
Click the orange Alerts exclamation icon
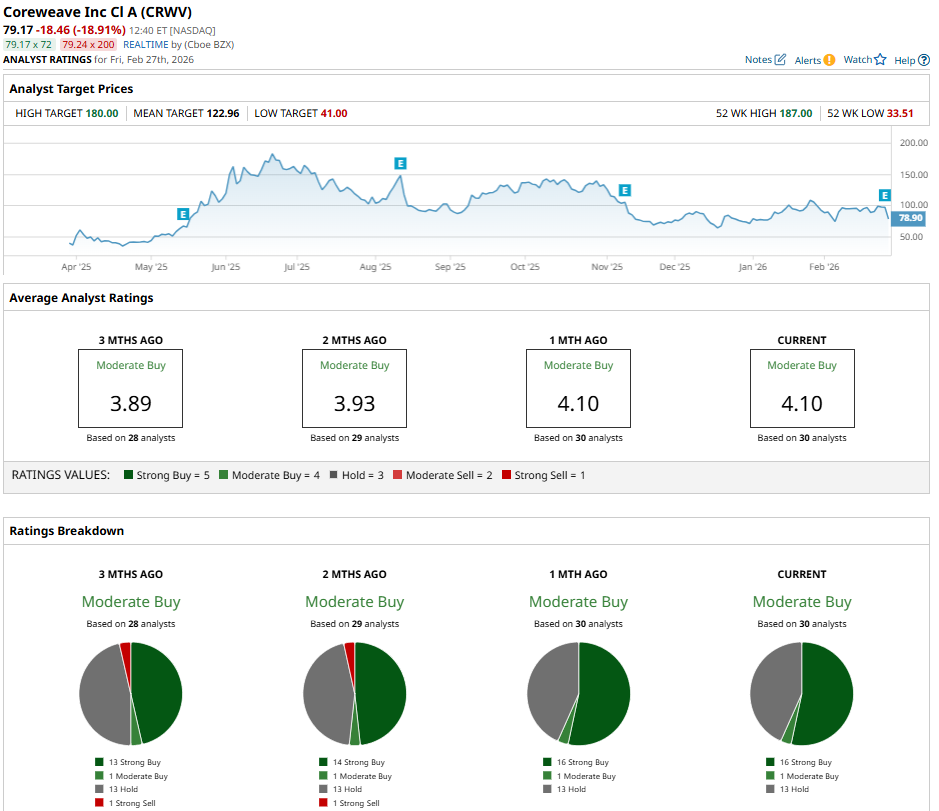(x=829, y=60)
